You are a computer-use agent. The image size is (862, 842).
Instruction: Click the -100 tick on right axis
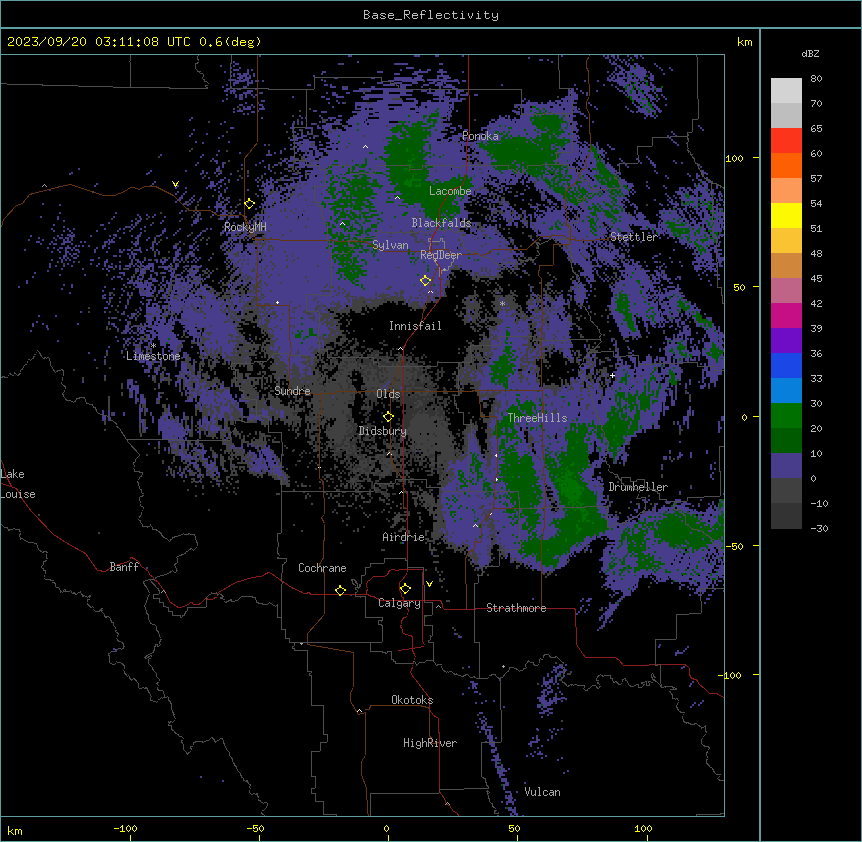coord(731,675)
